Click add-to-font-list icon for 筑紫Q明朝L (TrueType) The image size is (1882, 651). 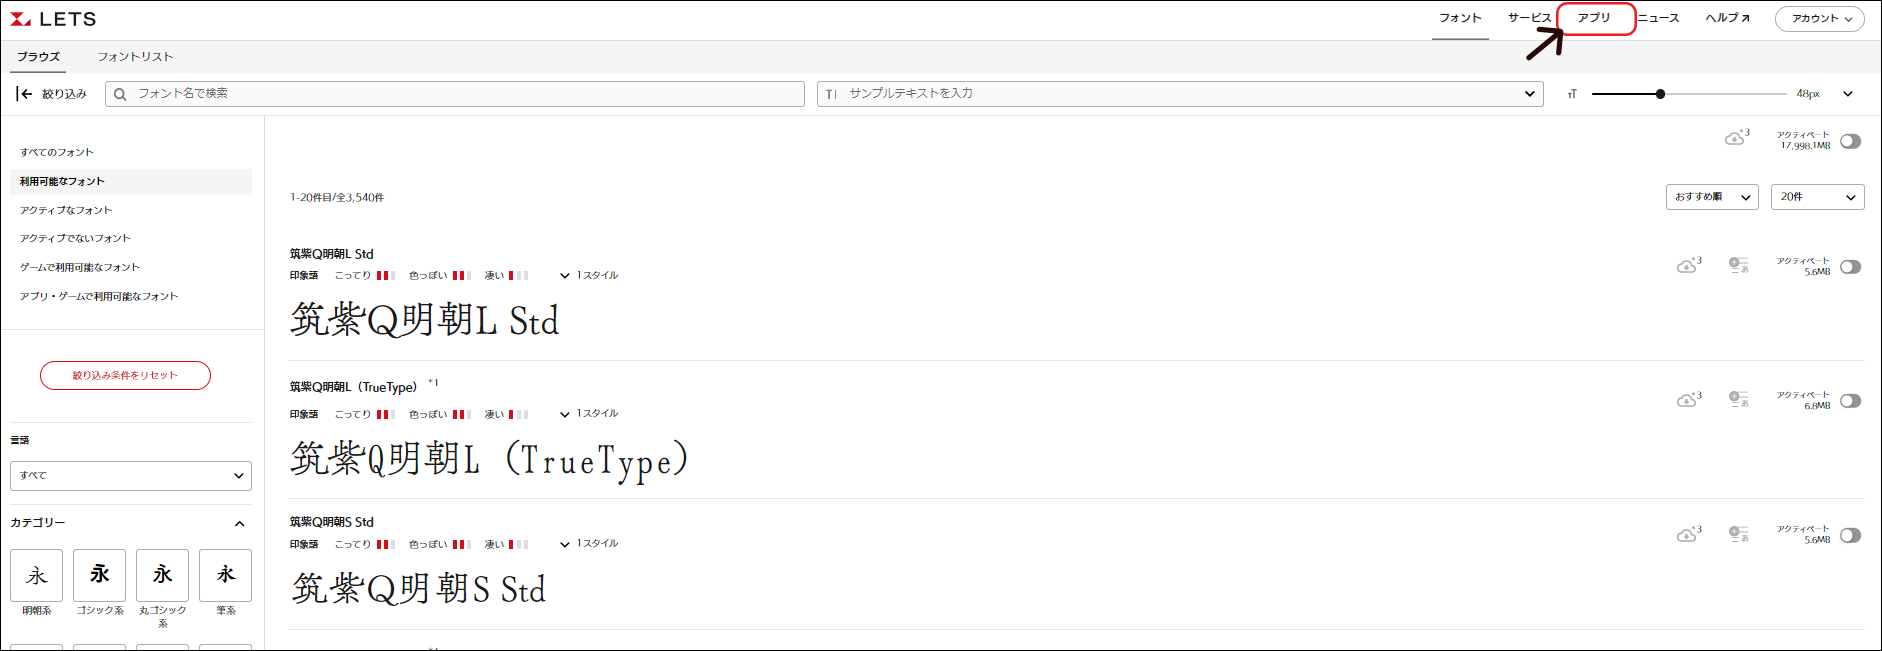click(1739, 400)
